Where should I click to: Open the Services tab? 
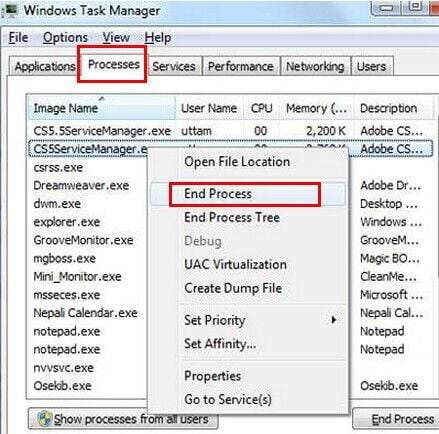[174, 66]
